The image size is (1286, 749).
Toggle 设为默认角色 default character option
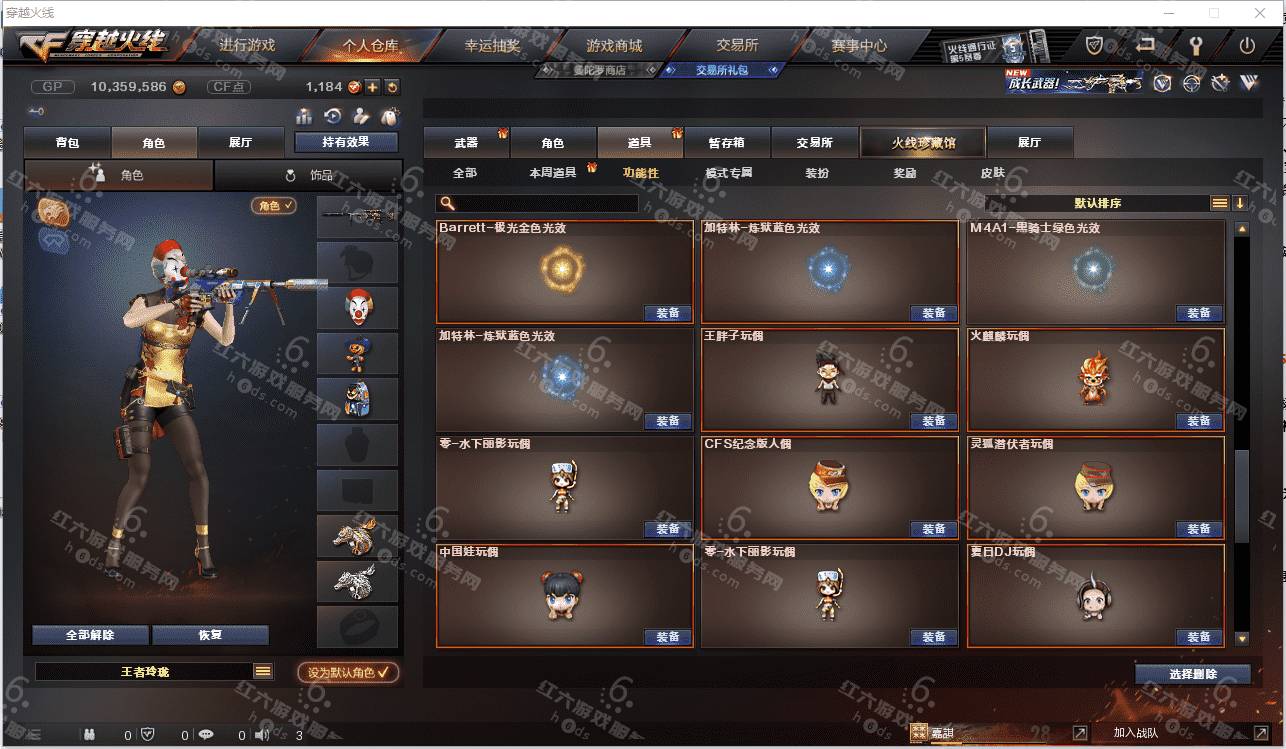(348, 672)
